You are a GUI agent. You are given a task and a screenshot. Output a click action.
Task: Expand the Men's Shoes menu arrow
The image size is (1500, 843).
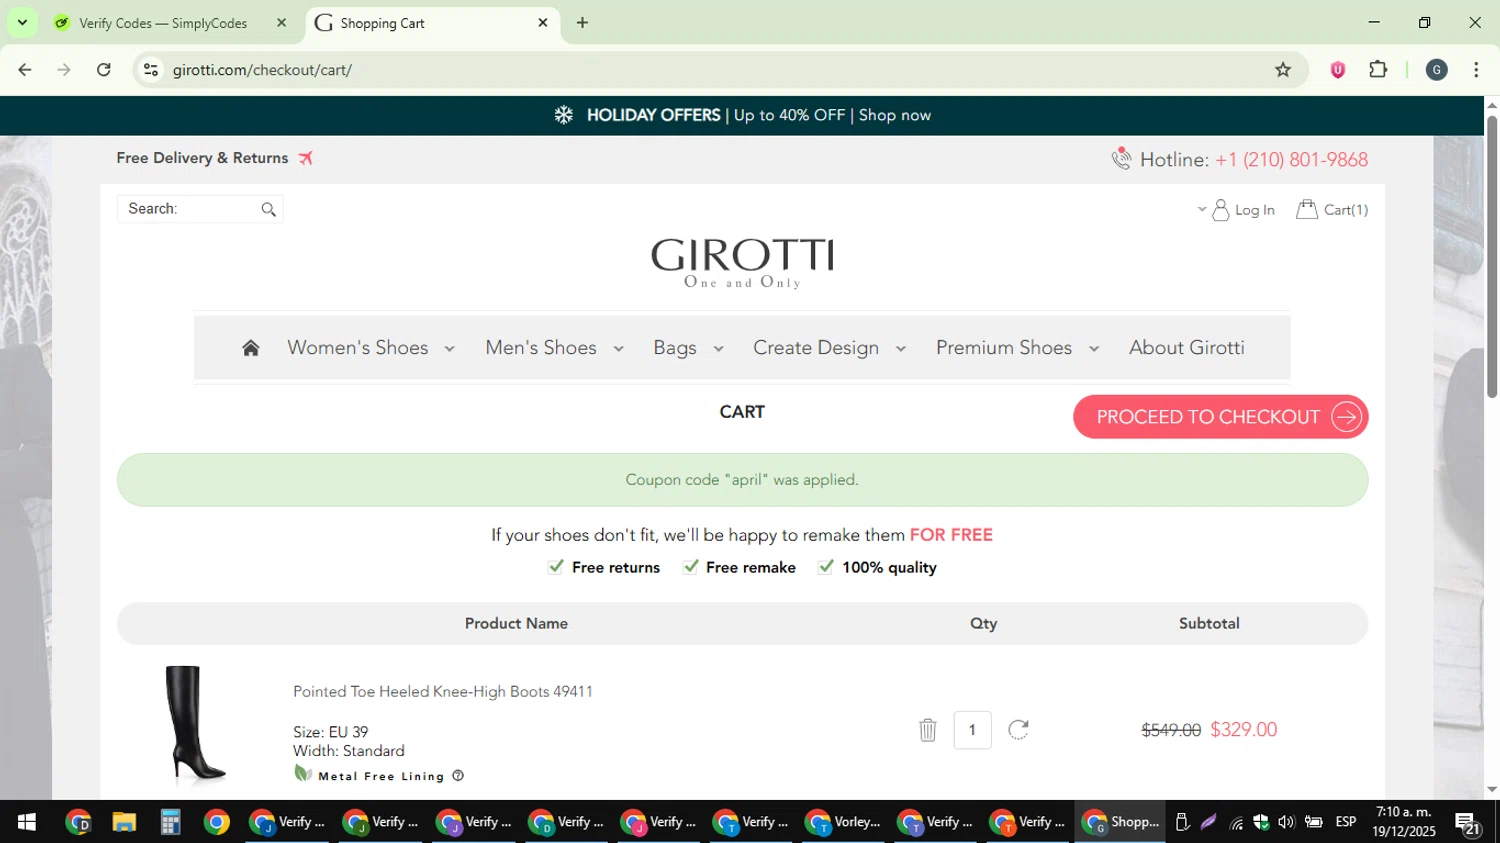pos(618,349)
